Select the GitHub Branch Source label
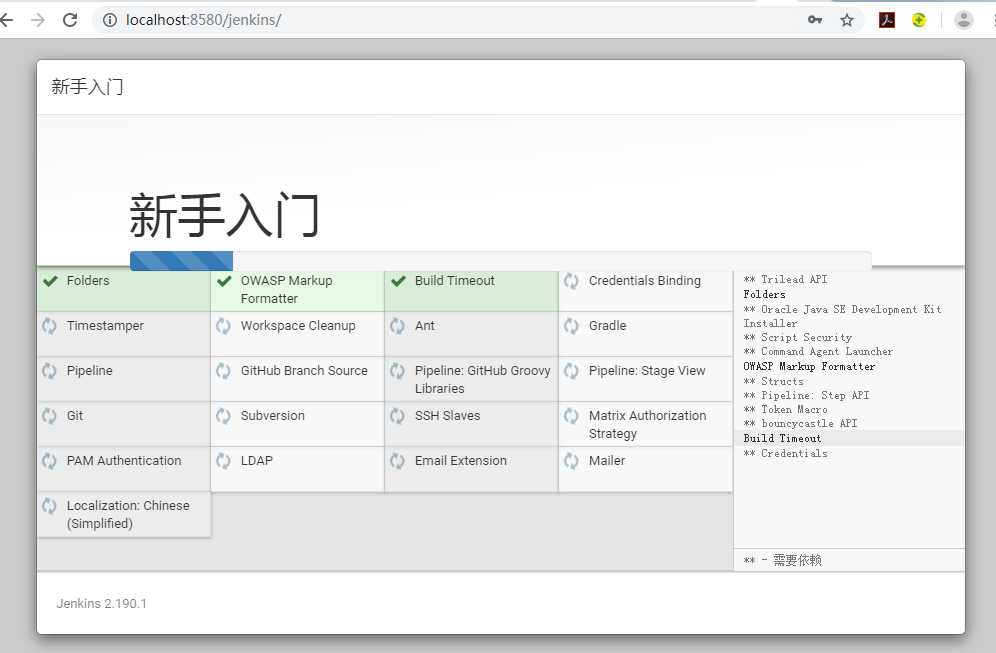The width and height of the screenshot is (996, 653). tap(304, 371)
